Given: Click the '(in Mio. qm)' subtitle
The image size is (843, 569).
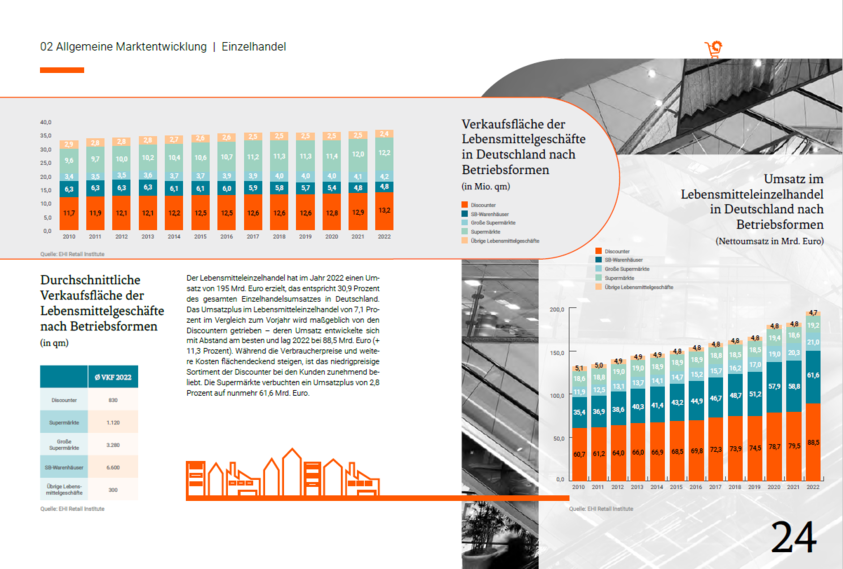Looking at the screenshot, I should [x=485, y=187].
